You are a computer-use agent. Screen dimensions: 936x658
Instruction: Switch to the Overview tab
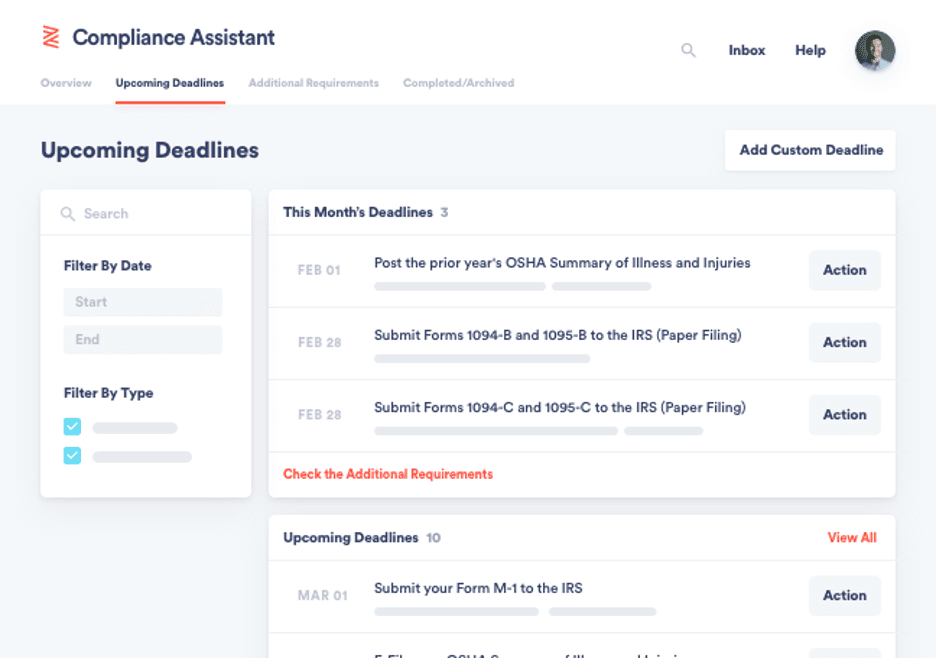point(65,83)
